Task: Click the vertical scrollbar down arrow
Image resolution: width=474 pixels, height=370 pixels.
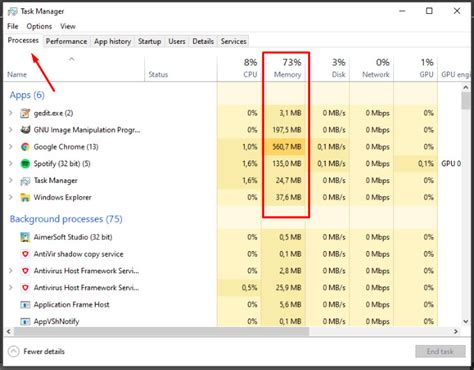Action: 466,321
